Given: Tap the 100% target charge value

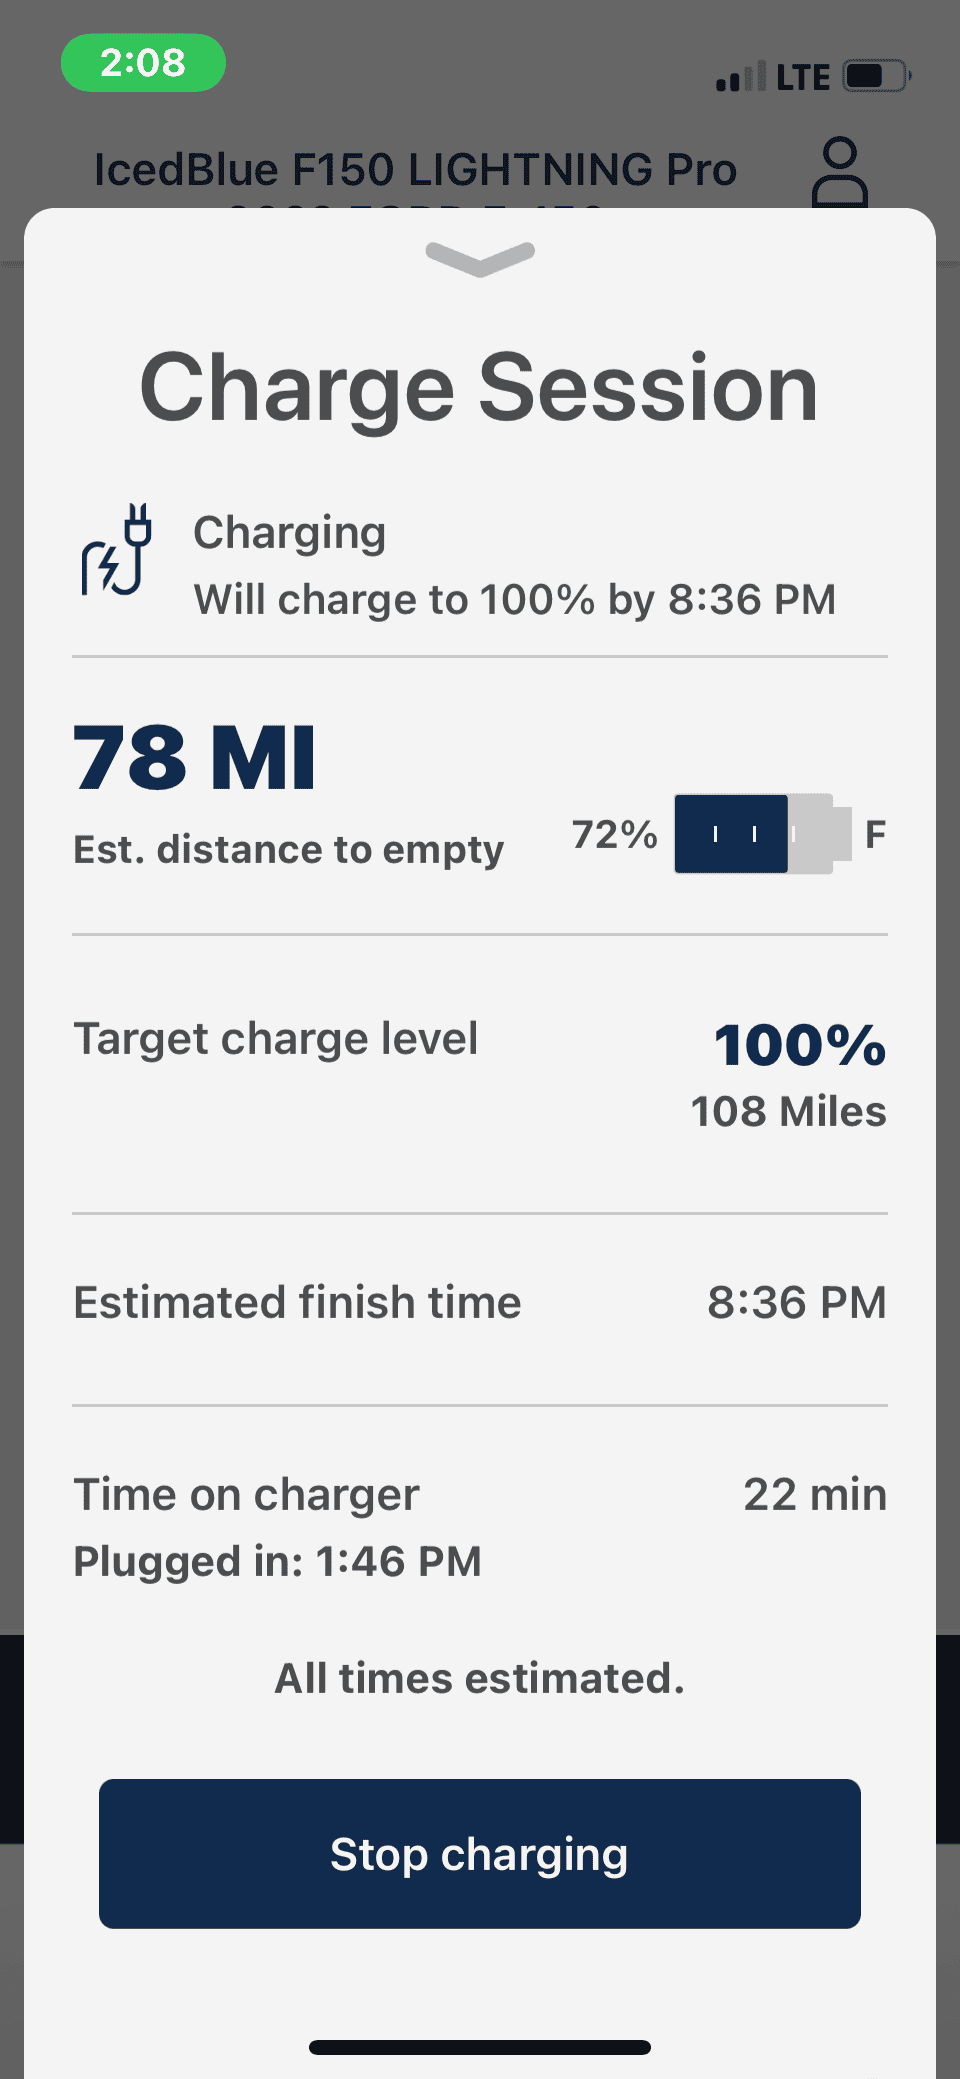Looking at the screenshot, I should (799, 1046).
